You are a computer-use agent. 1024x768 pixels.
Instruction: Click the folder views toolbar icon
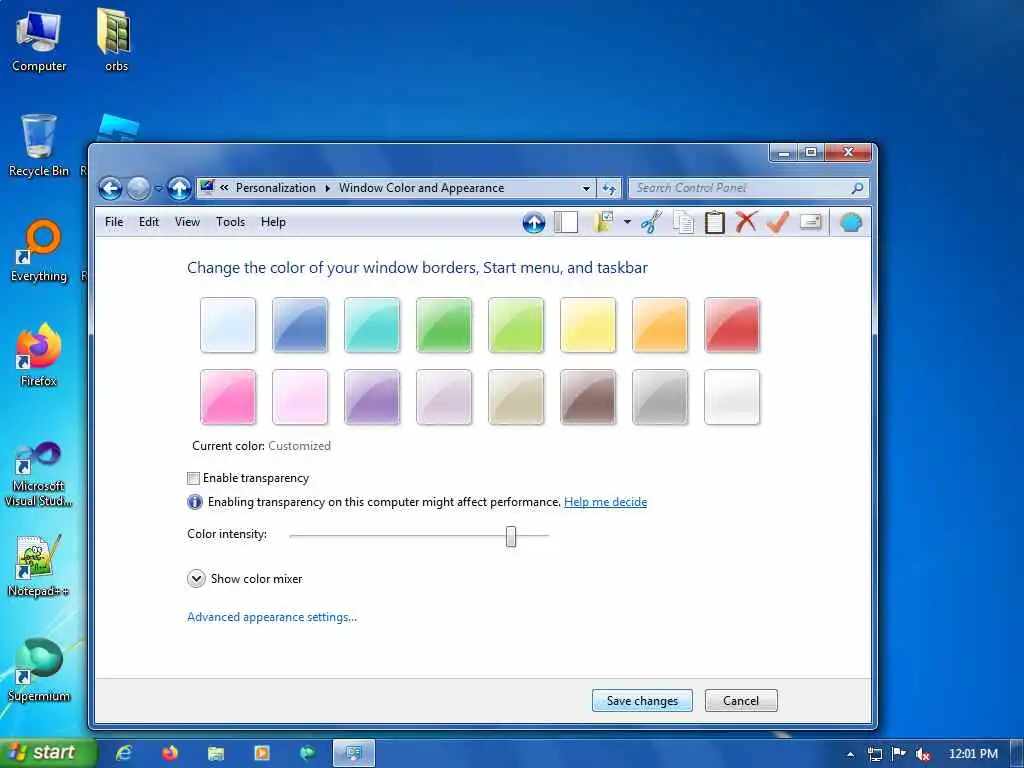click(603, 222)
